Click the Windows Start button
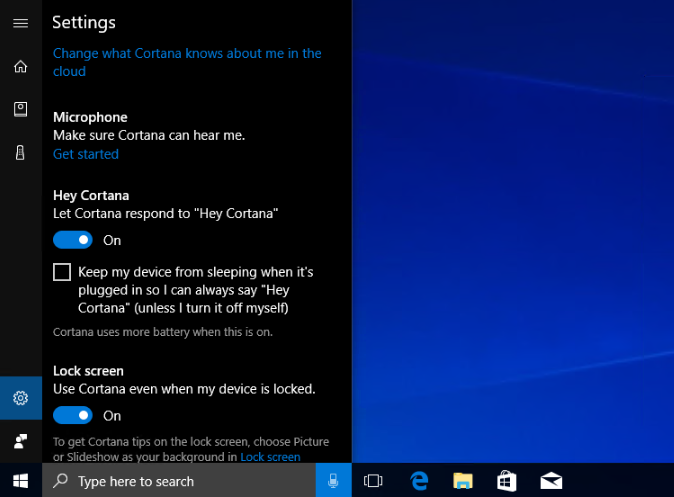 pos(21,481)
